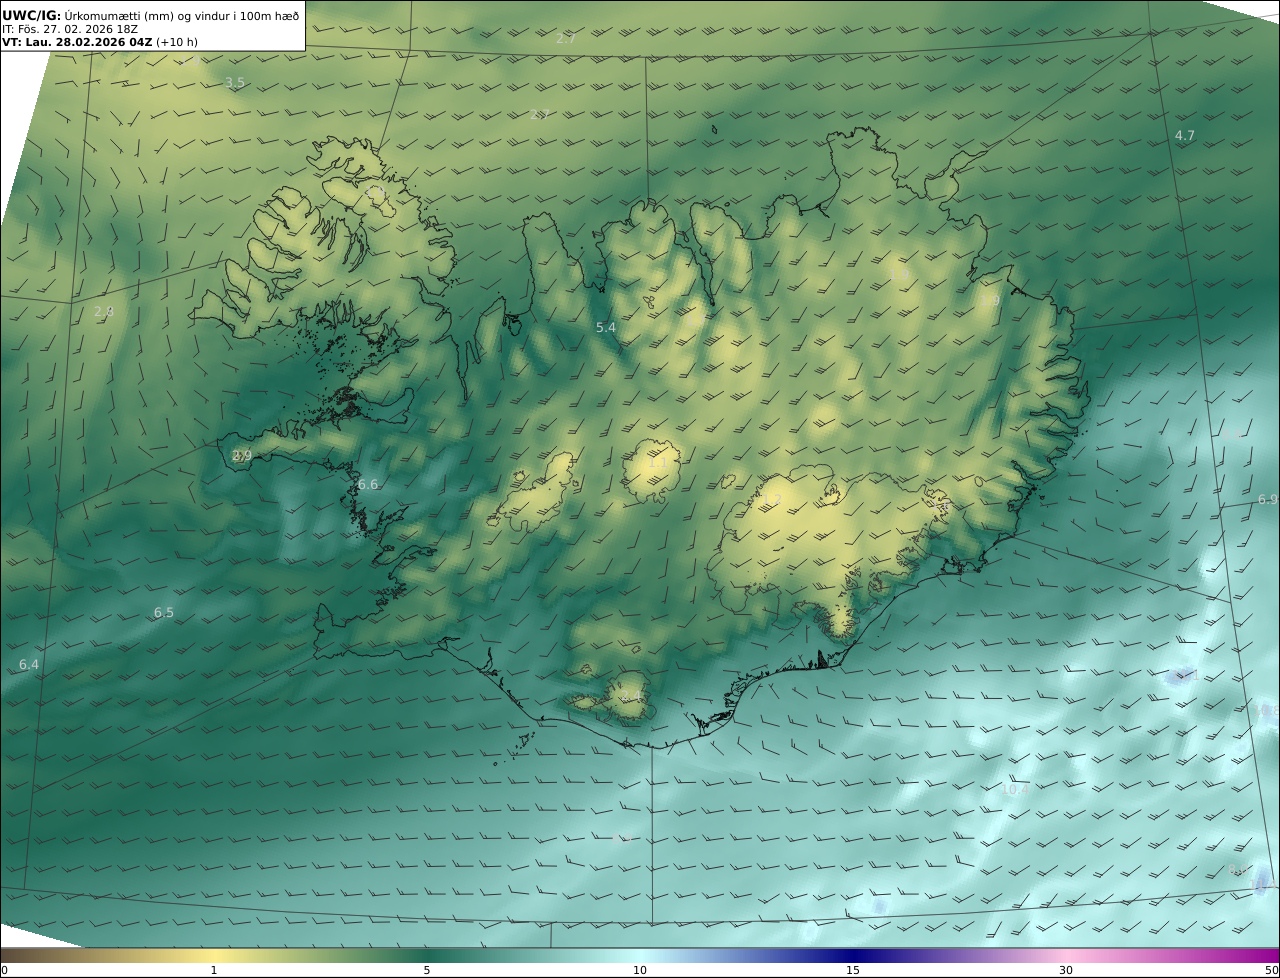Click the "5.4" precipitation value on the map
The width and height of the screenshot is (1280, 978).
pos(606,327)
